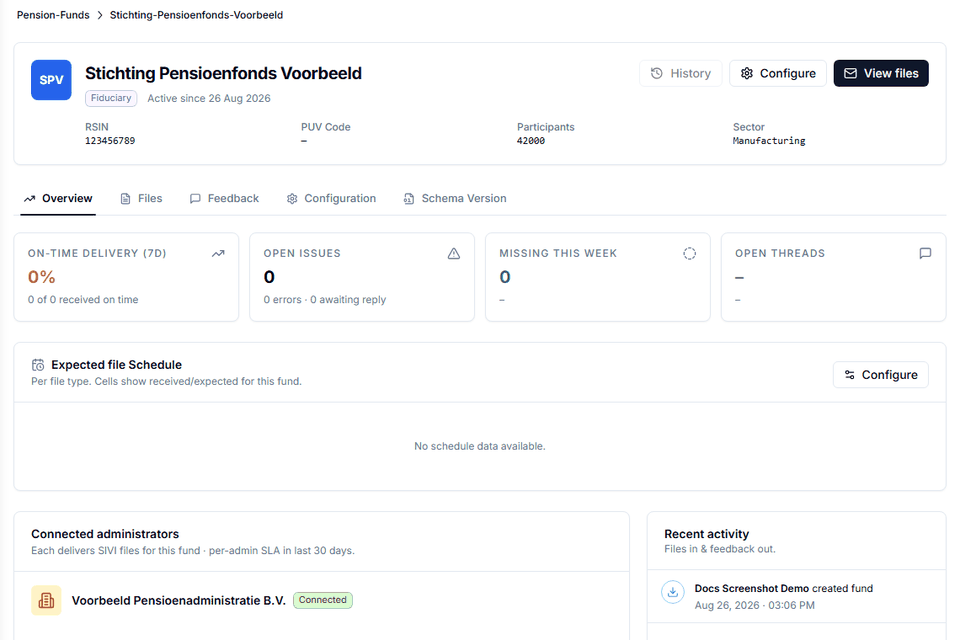Click the top Configure button with gear
960x640 pixels.
778,73
